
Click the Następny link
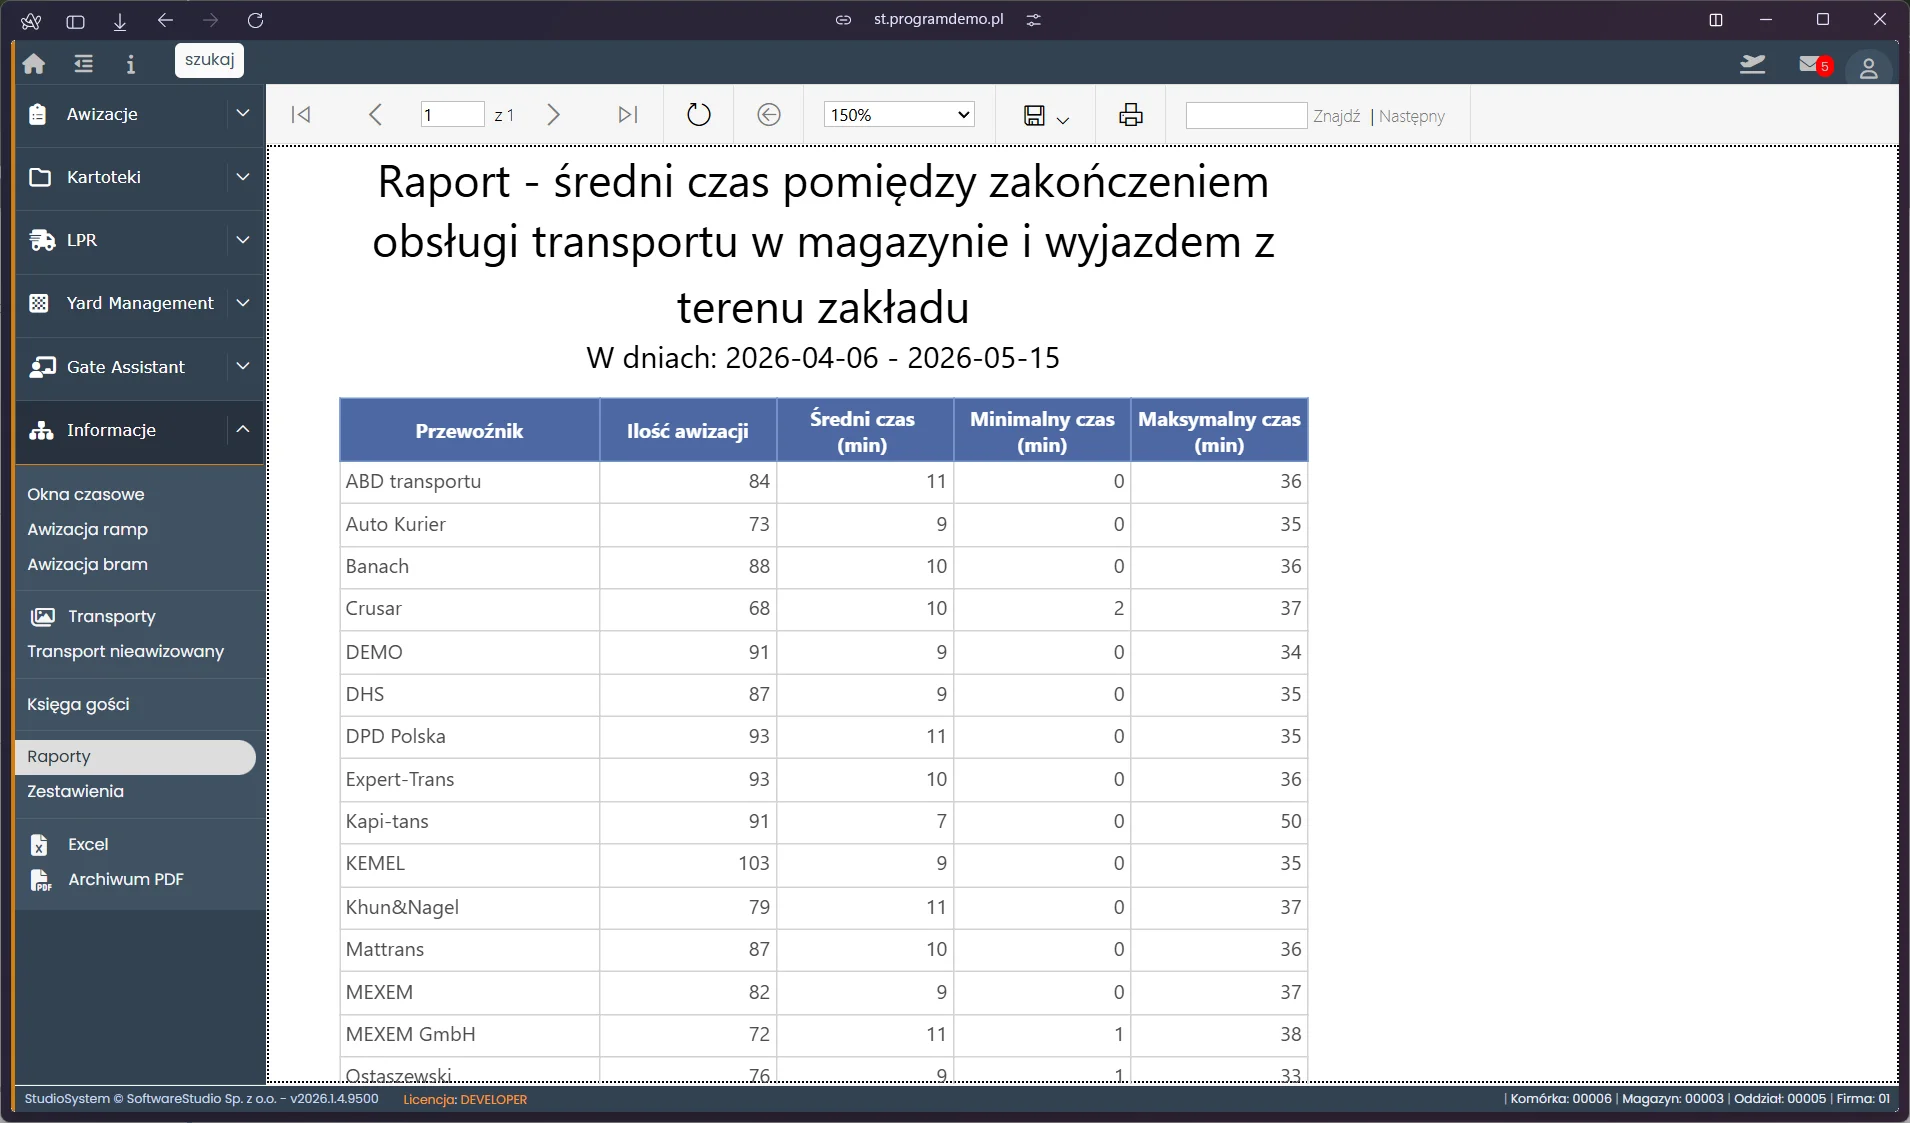(1411, 116)
